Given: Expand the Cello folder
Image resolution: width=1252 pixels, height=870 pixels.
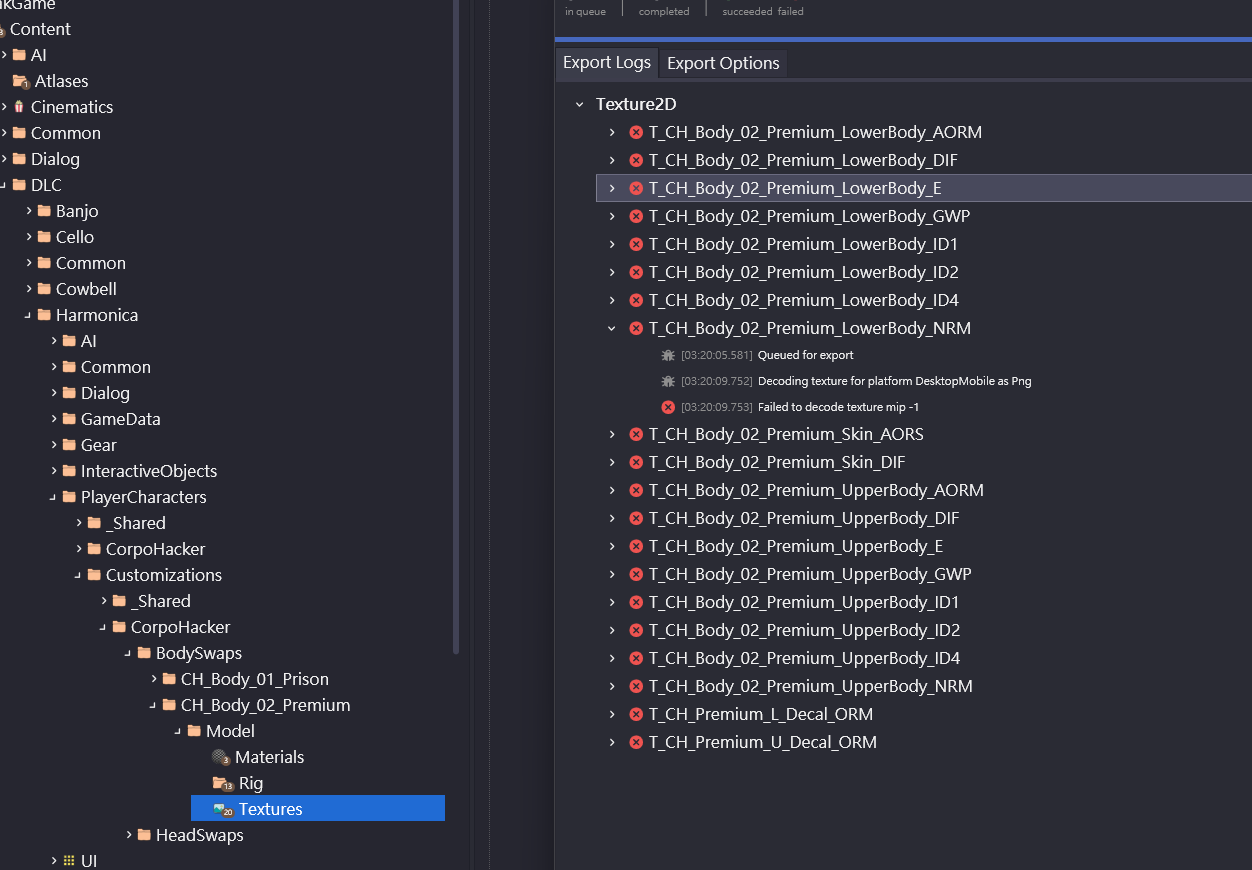Looking at the screenshot, I should click(29, 237).
